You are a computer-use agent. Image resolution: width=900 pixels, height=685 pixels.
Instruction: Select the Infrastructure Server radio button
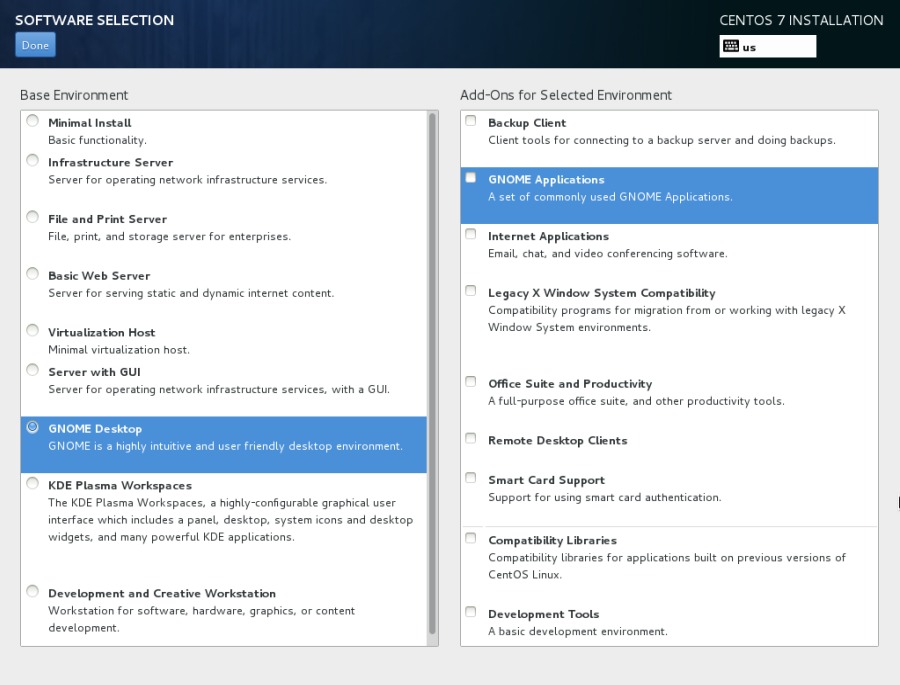point(33,160)
